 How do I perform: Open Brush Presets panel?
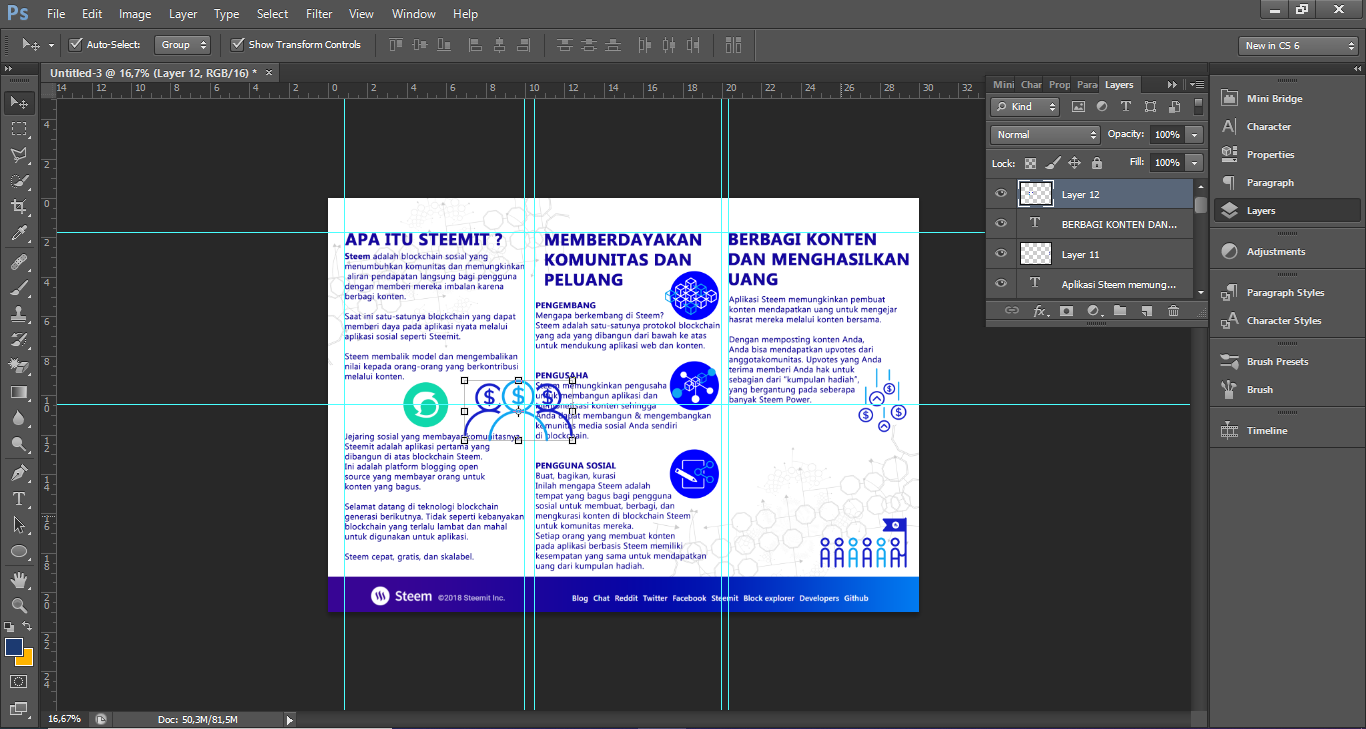pos(1277,362)
